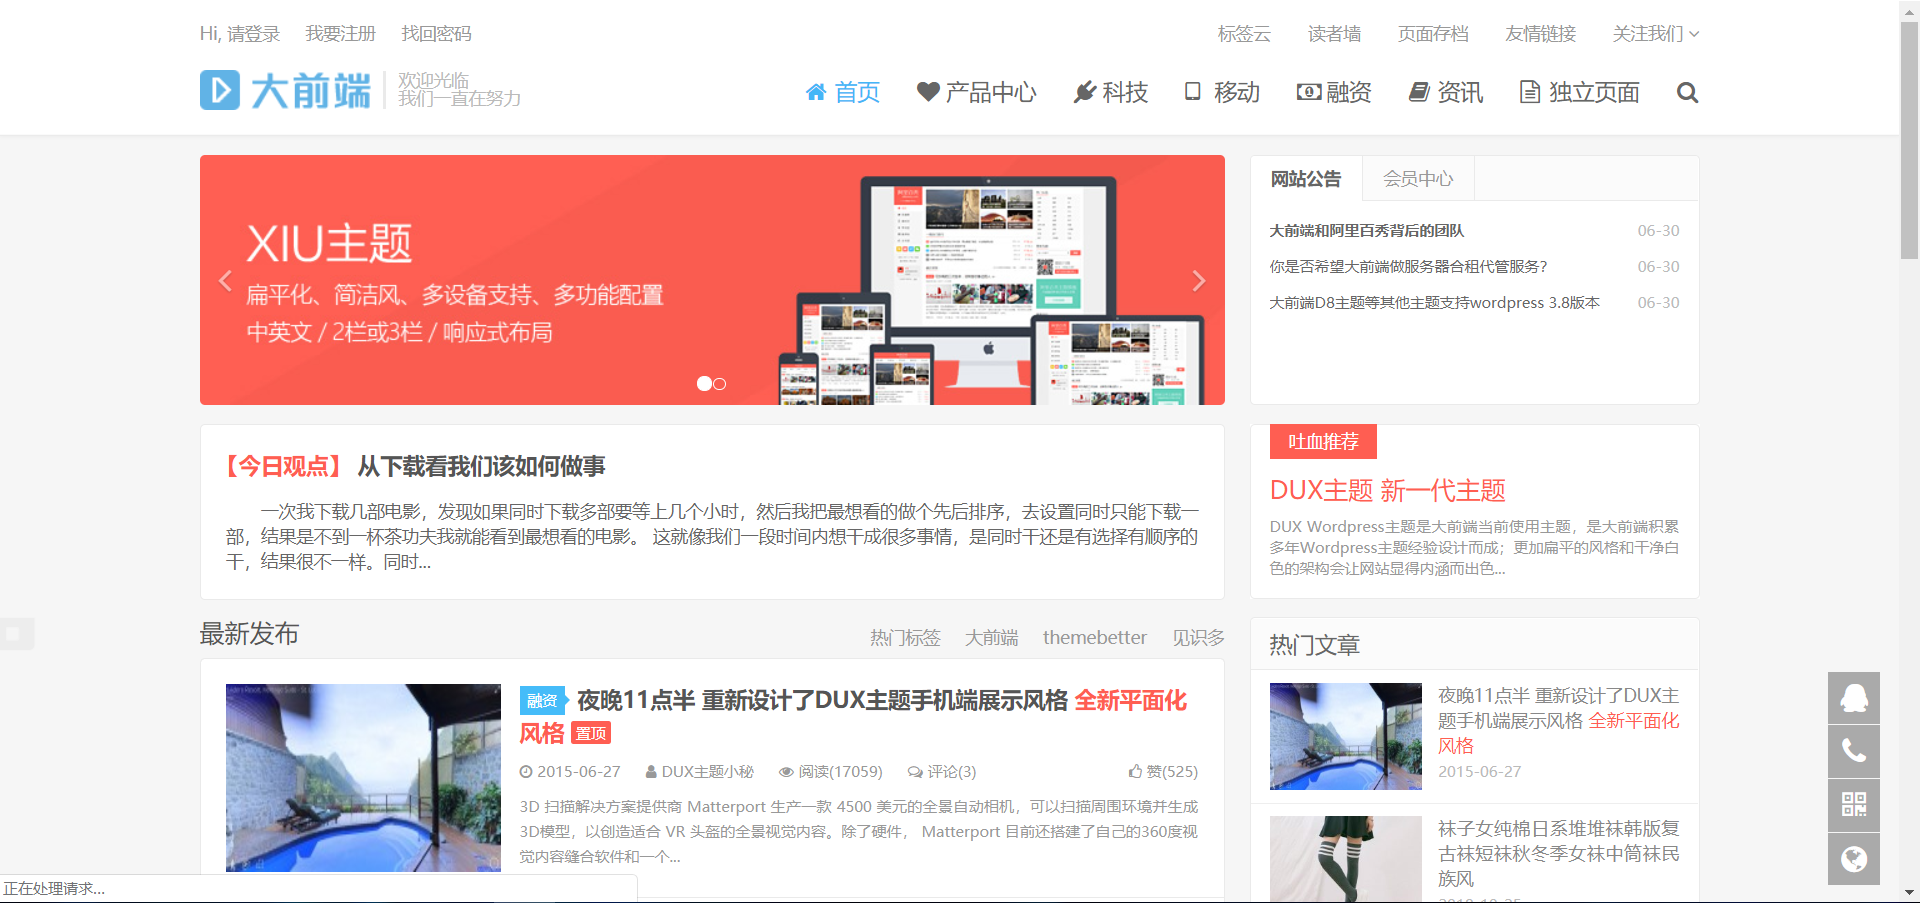The height and width of the screenshot is (903, 1920).
Task: Open the 产品中心 navigation menu item
Action: tap(977, 93)
